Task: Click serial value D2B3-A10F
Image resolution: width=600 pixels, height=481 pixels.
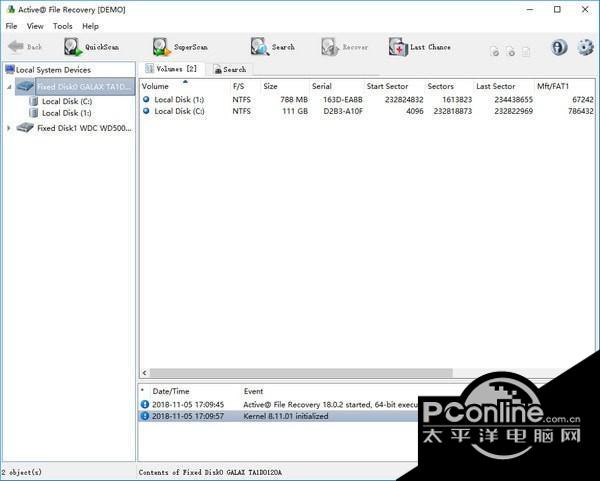Action: [343, 111]
